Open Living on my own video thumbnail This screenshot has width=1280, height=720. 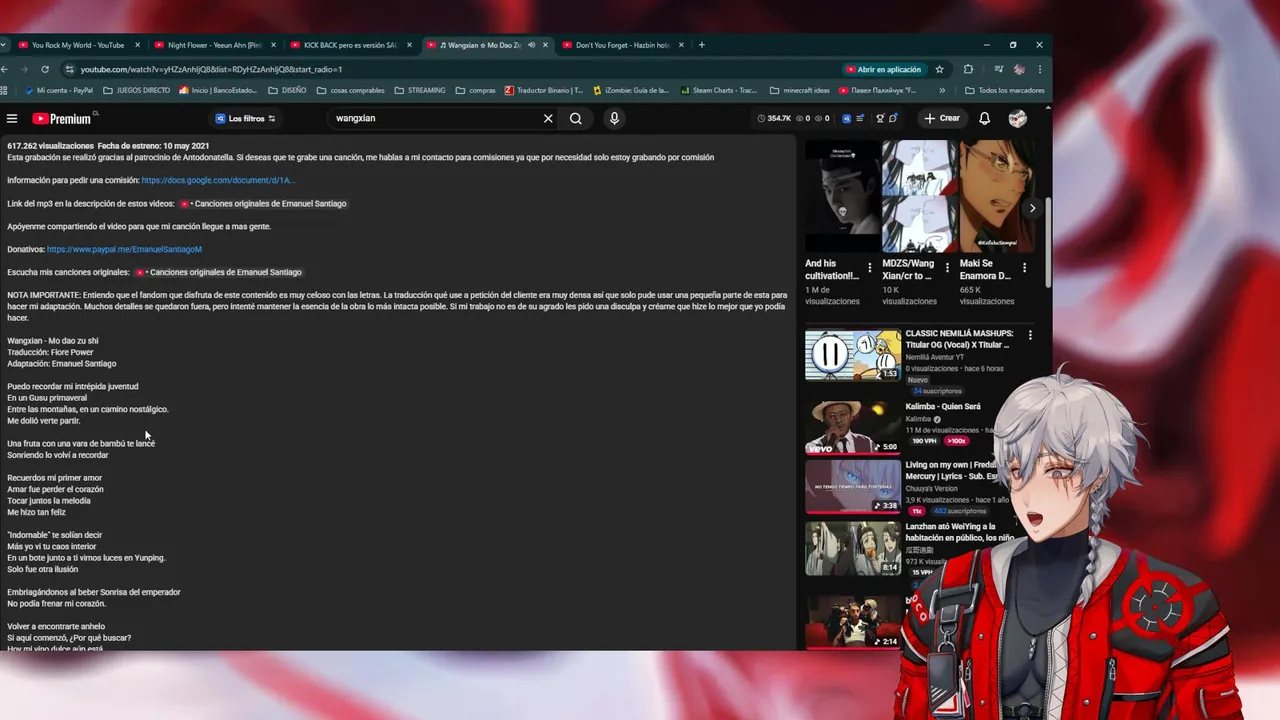pyautogui.click(x=853, y=486)
